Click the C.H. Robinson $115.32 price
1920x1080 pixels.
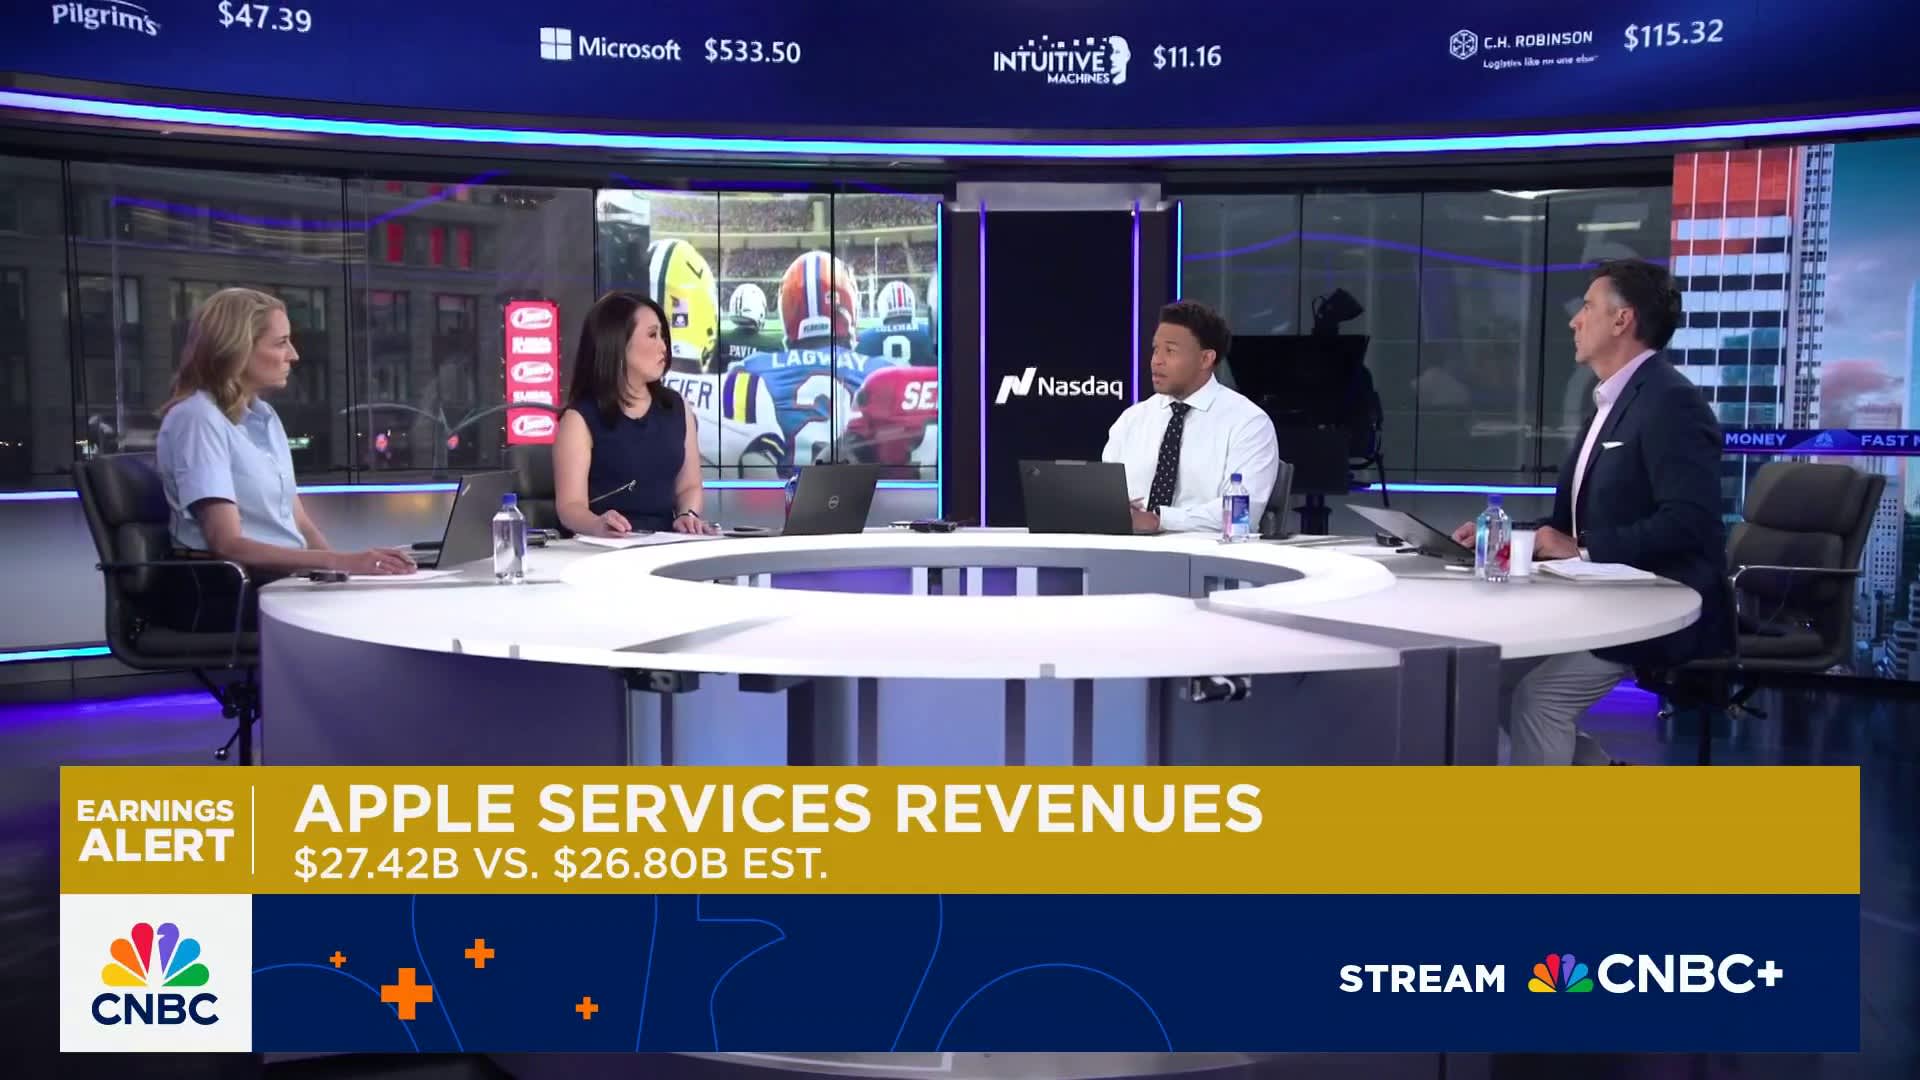(x=1673, y=36)
